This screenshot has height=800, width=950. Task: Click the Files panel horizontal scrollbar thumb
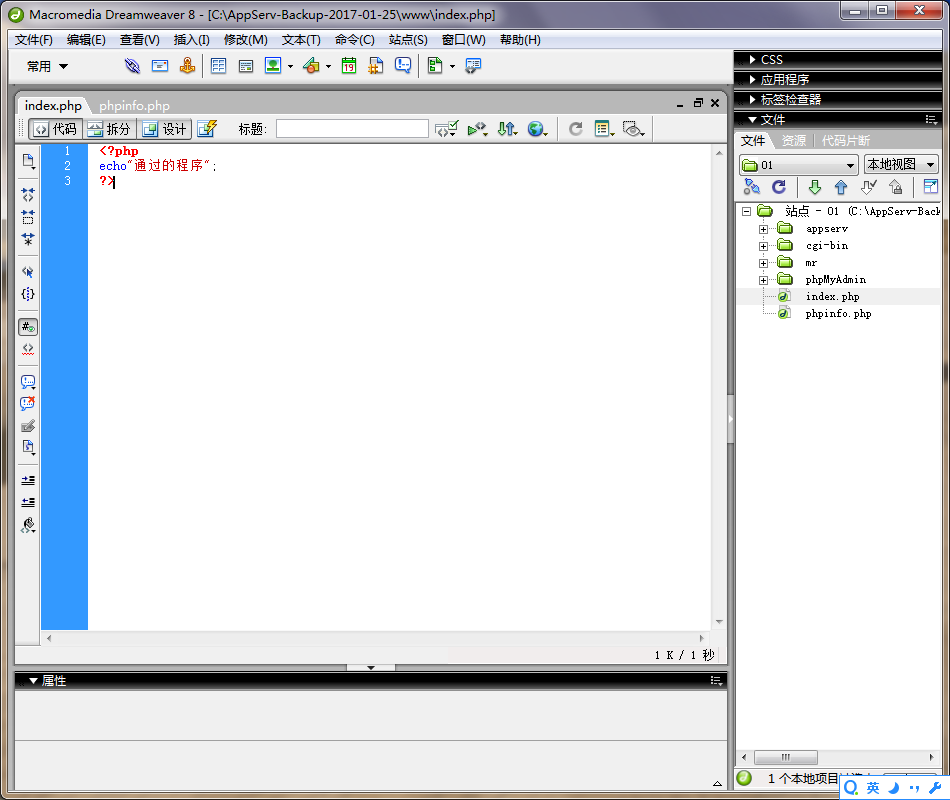tap(786, 757)
